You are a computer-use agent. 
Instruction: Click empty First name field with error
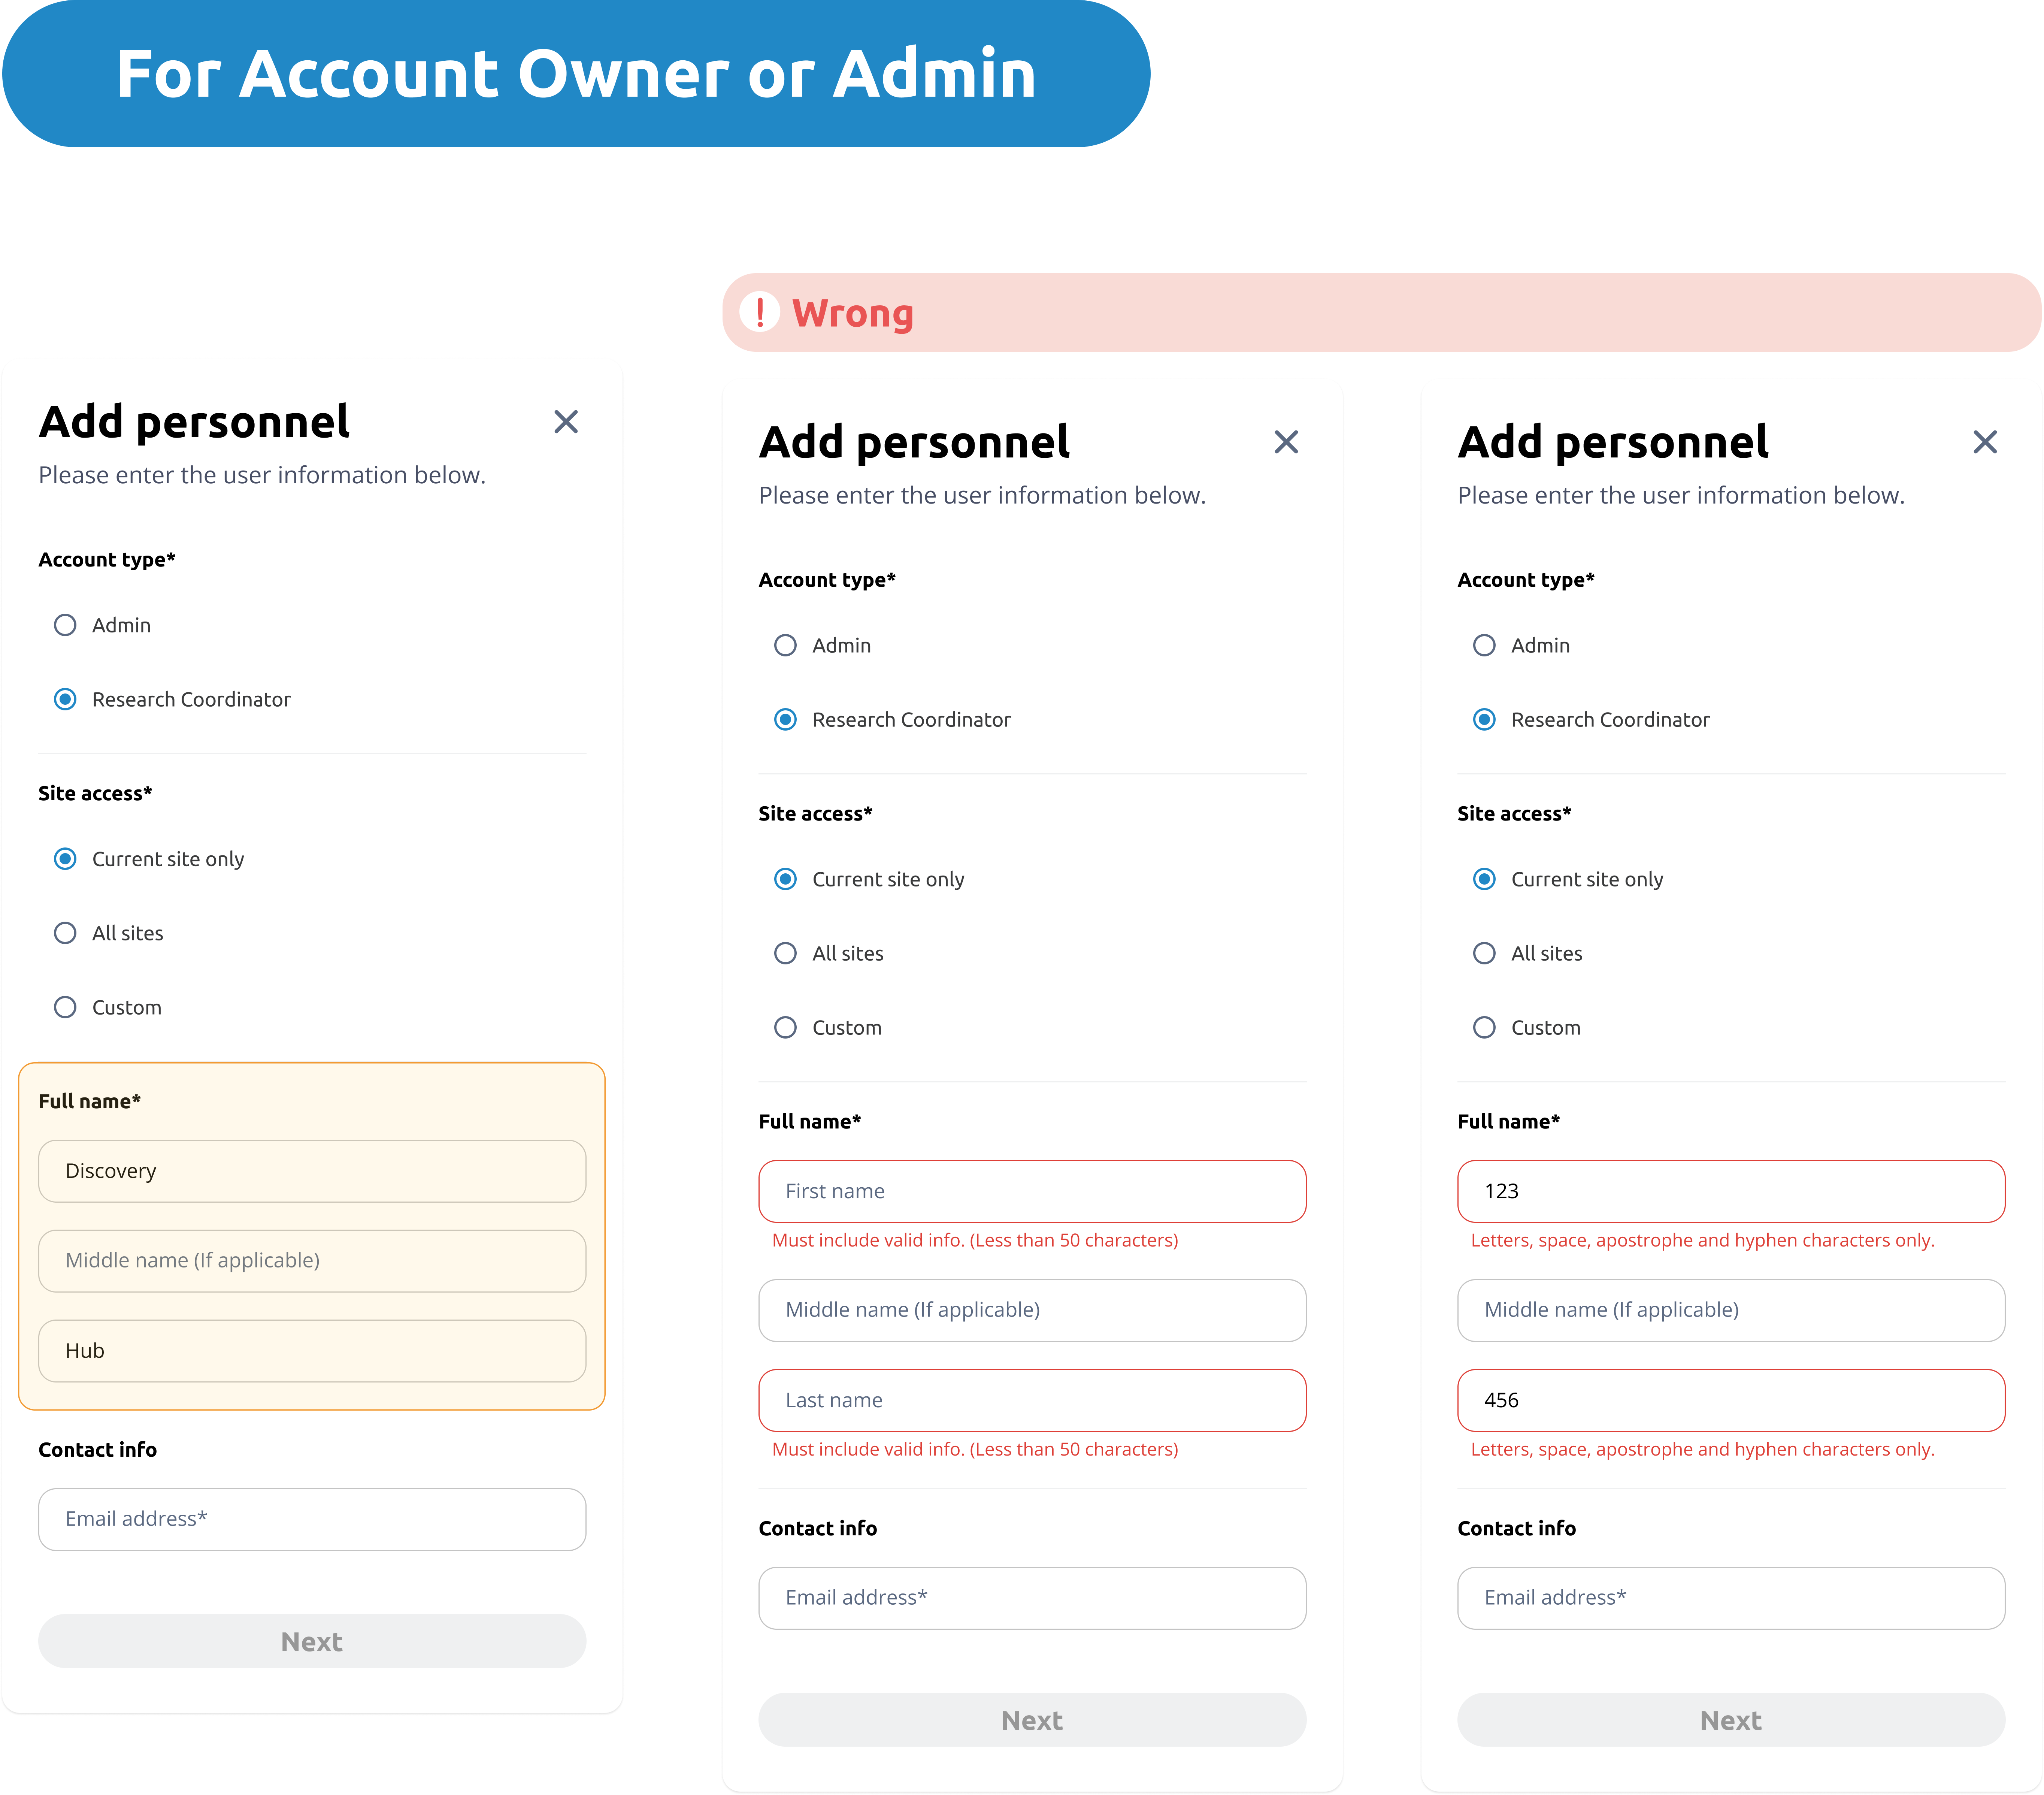coord(1032,1191)
